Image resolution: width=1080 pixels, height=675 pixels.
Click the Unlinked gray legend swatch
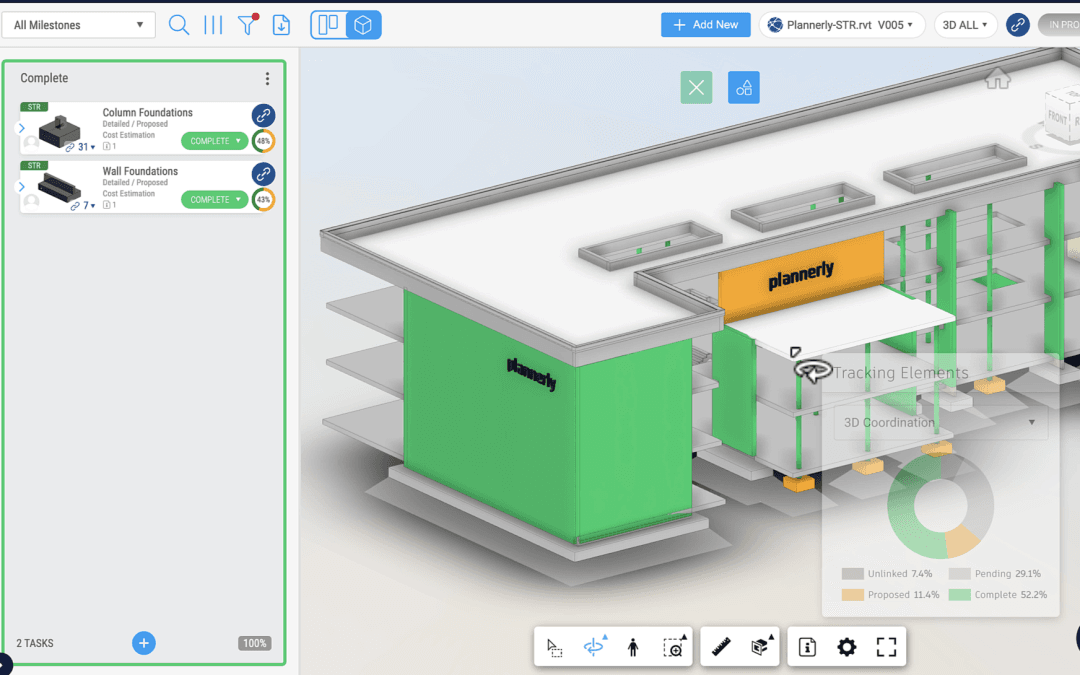[x=852, y=574]
